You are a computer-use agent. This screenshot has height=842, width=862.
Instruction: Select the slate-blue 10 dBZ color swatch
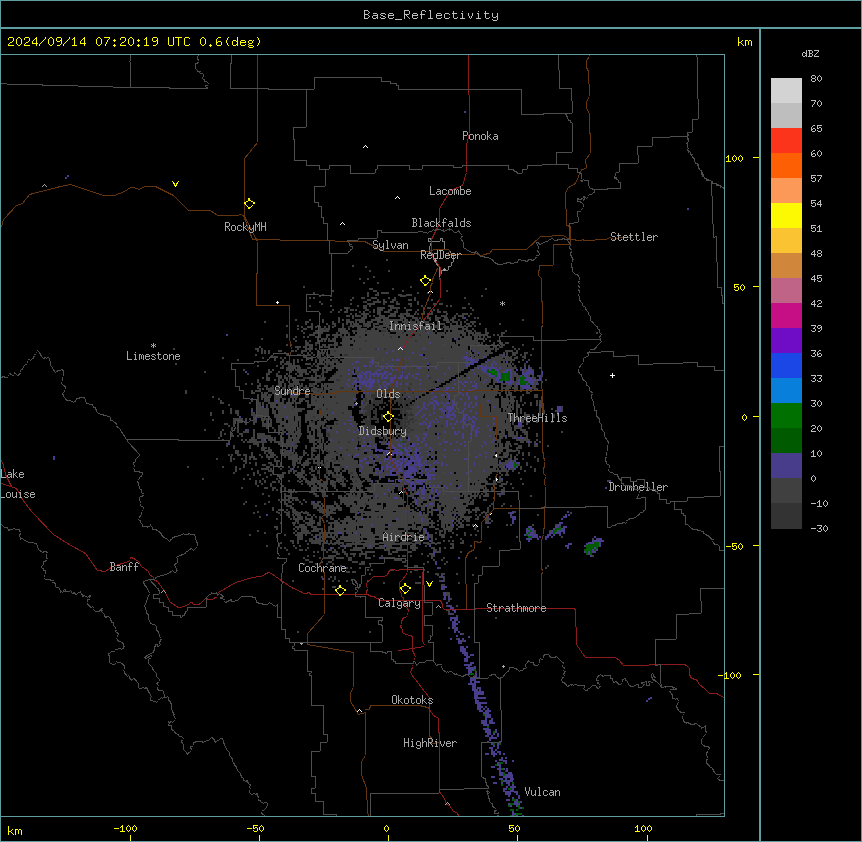point(786,466)
